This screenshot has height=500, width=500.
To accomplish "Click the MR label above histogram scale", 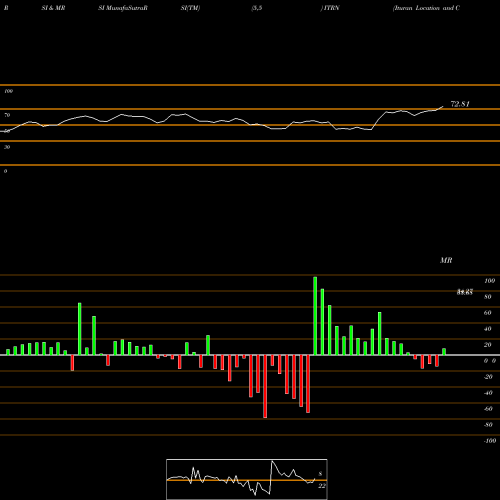I will pos(446,260).
